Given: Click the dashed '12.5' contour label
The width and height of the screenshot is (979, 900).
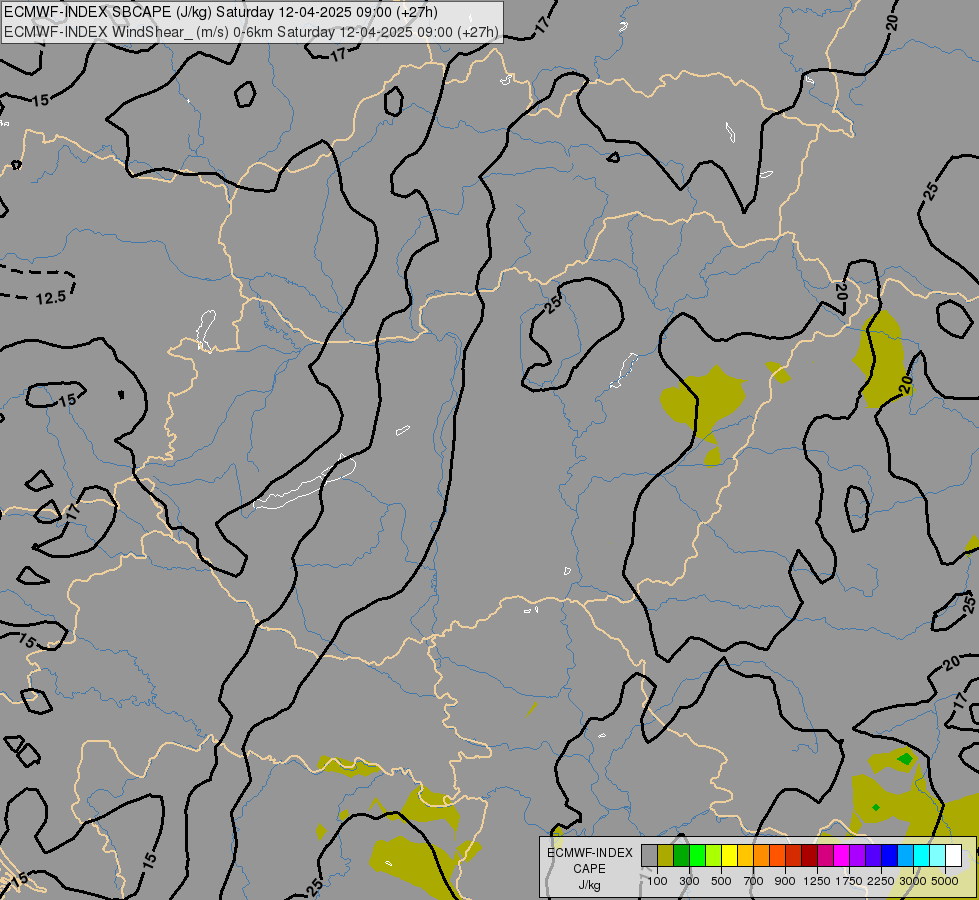Looking at the screenshot, I should (51, 298).
